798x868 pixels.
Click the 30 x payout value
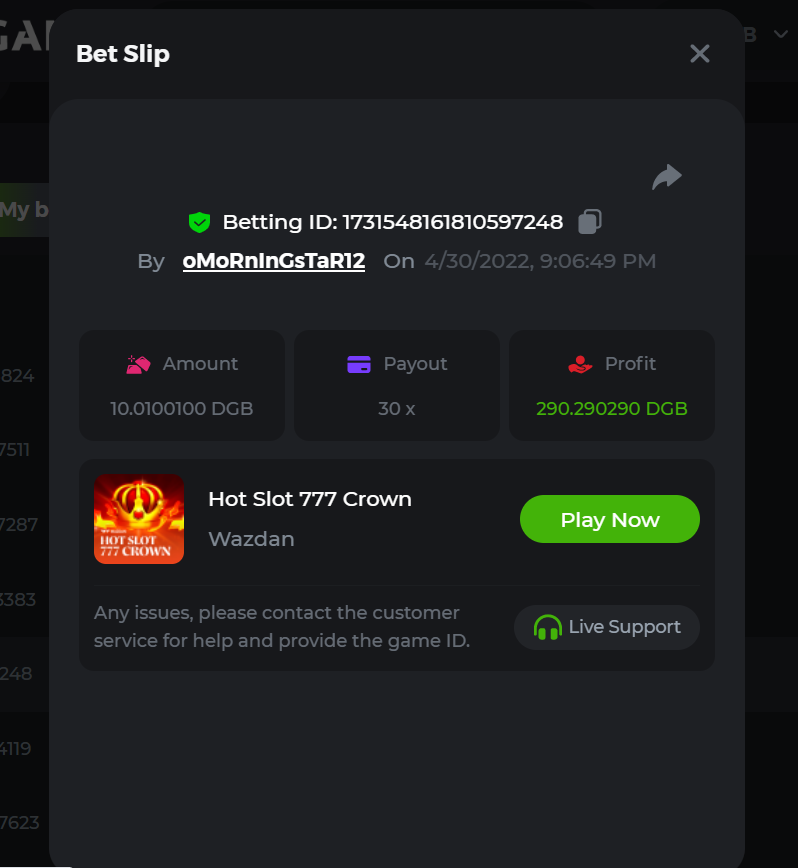(x=396, y=409)
